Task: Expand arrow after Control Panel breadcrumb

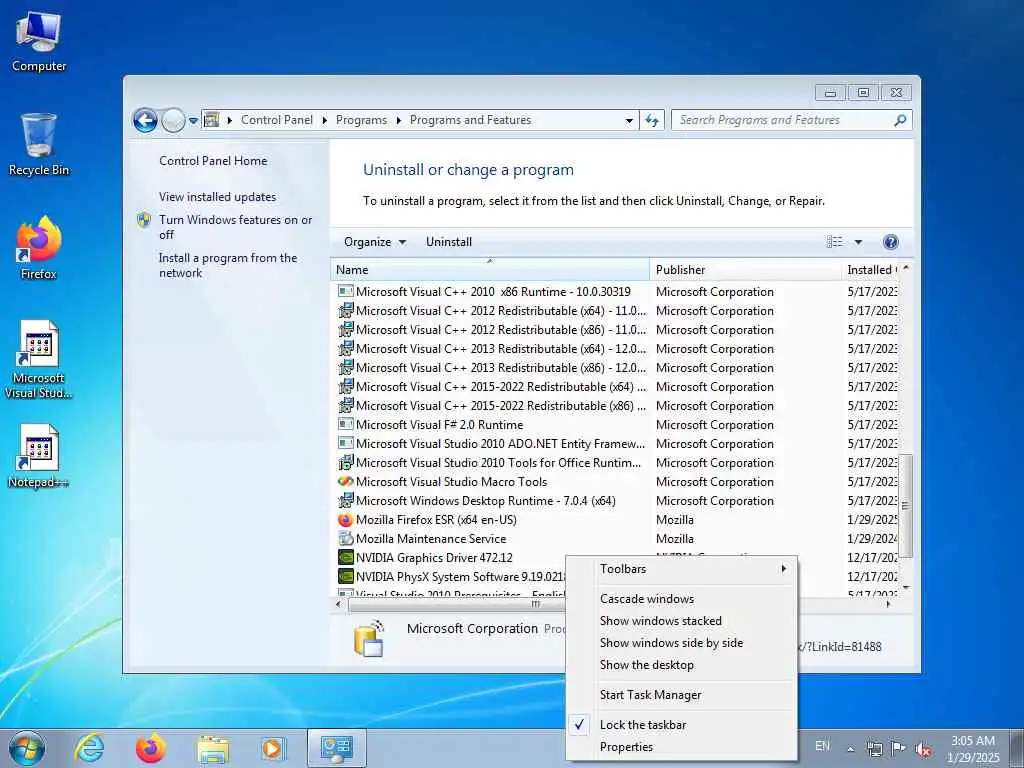Action: pos(325,120)
